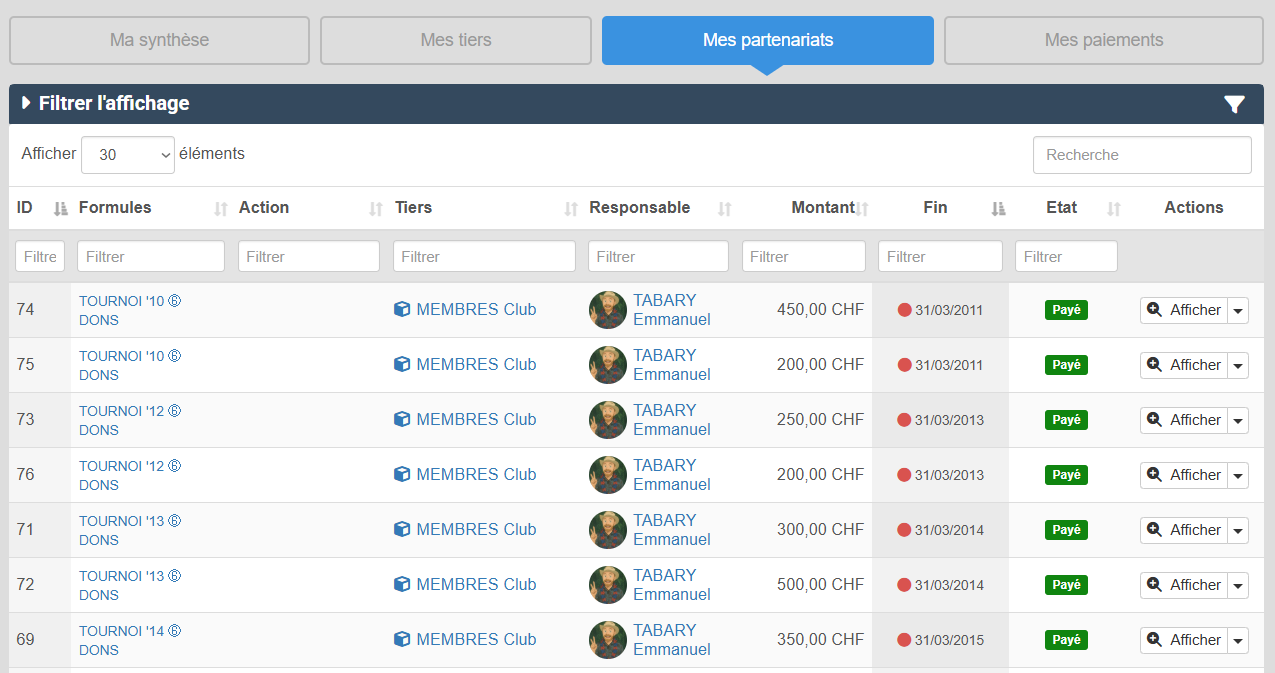The height and width of the screenshot is (673, 1275).
Task: Click TABARY avatar in row 75
Action: (608, 365)
